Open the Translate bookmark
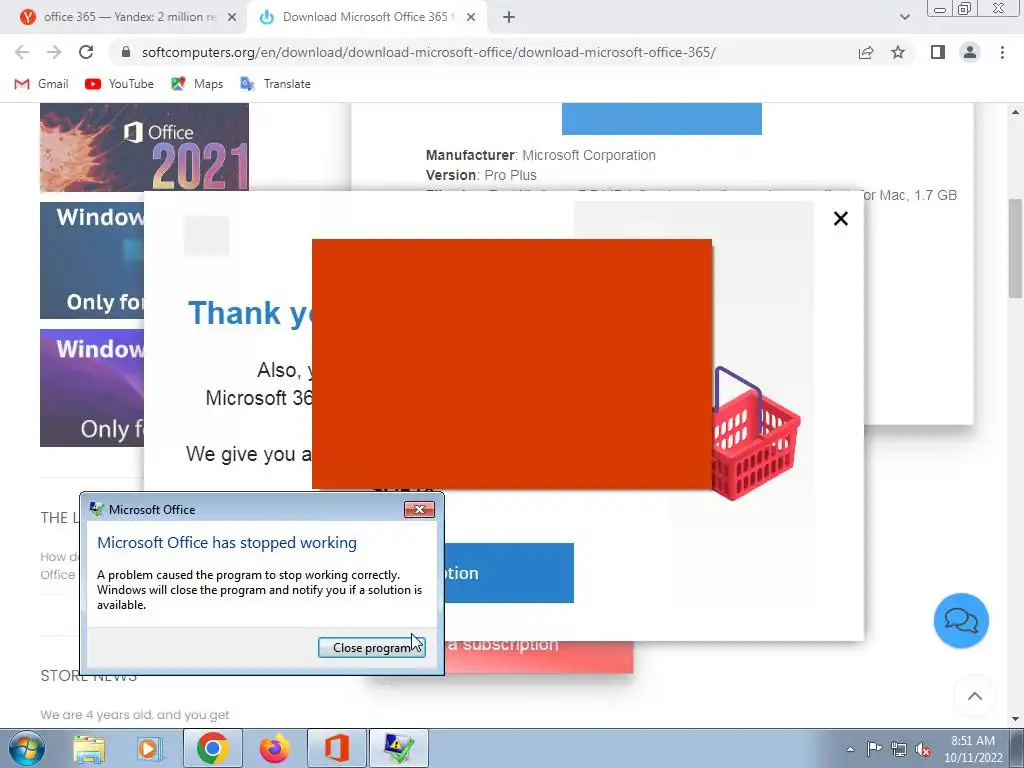The height and width of the screenshot is (768, 1024). pyautogui.click(x=276, y=84)
